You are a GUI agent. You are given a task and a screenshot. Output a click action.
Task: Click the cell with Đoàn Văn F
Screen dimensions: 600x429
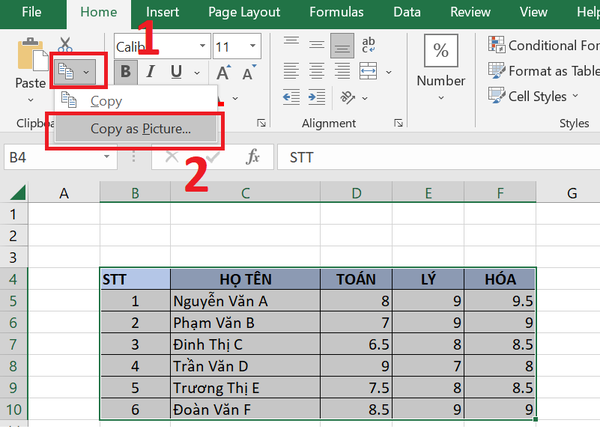[x=245, y=409]
